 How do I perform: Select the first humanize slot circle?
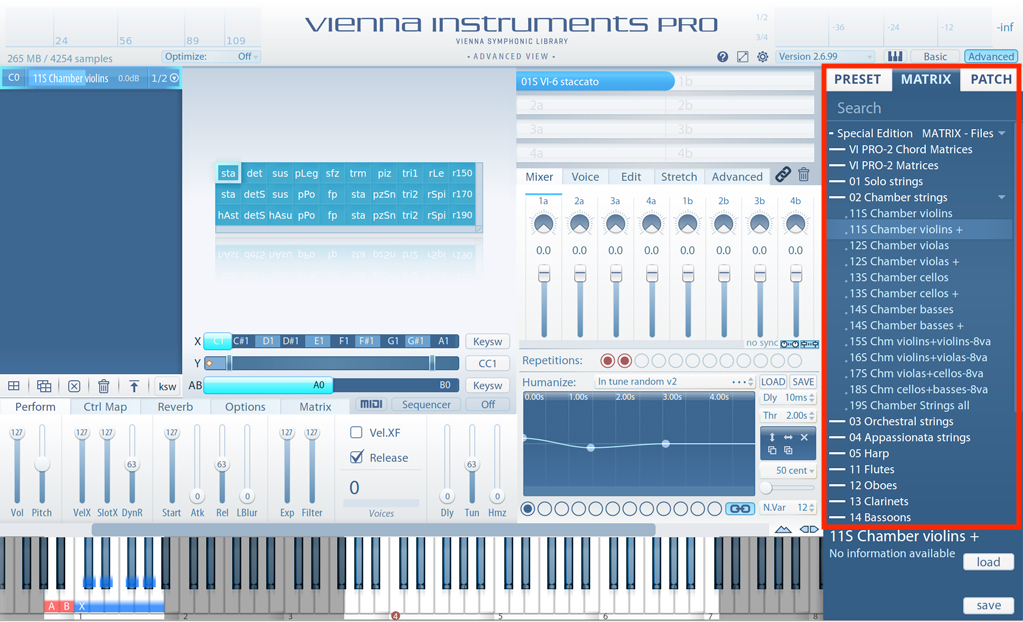[528, 508]
